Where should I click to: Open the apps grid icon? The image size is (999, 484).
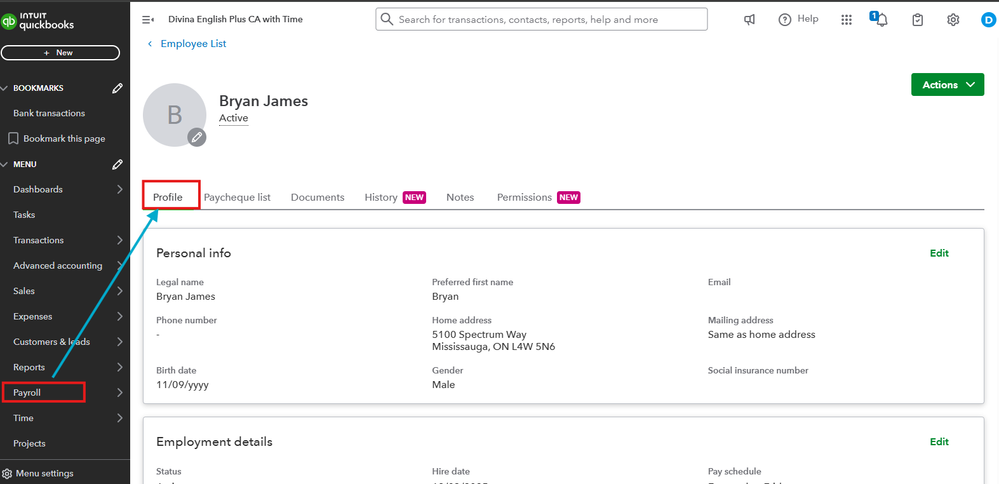[x=847, y=19]
